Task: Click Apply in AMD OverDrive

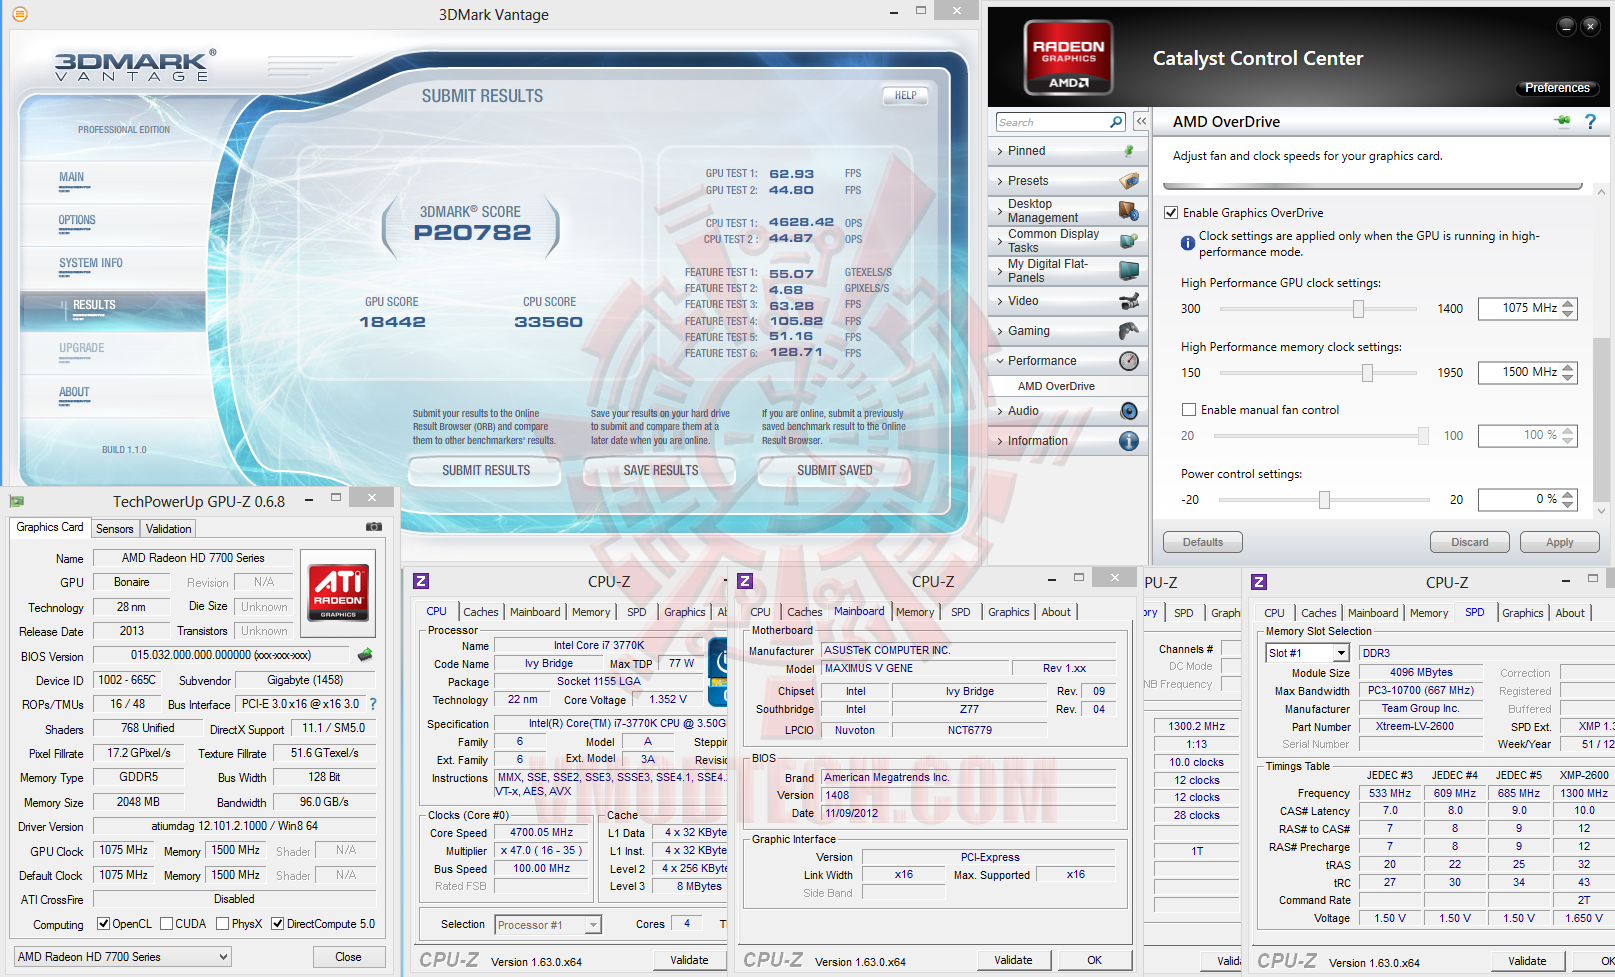Action: (1559, 542)
